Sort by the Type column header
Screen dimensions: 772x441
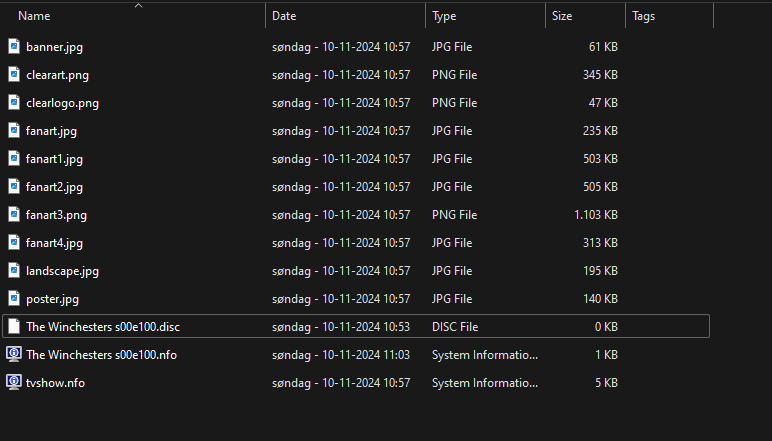click(444, 16)
